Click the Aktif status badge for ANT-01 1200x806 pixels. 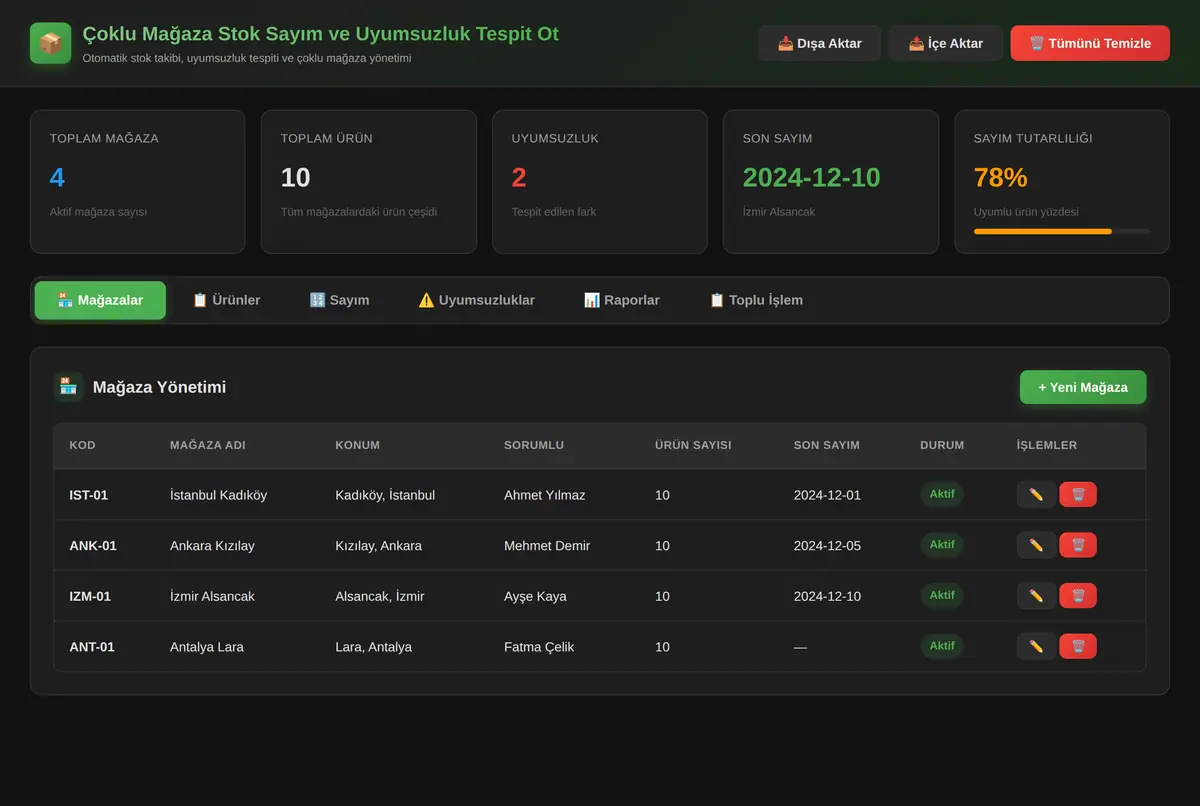[942, 646]
